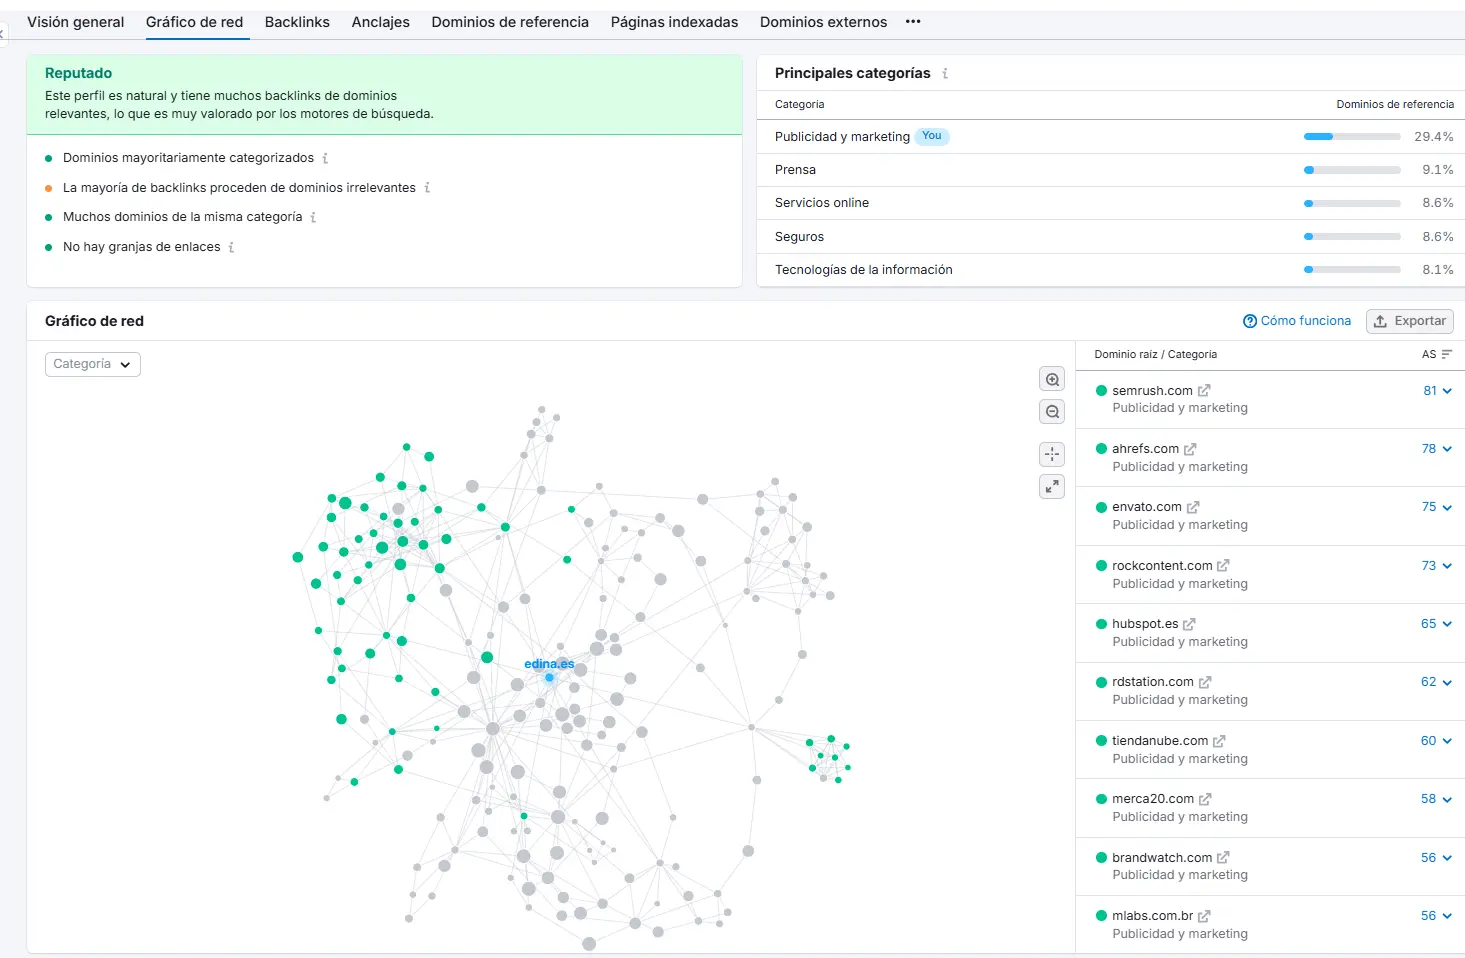Image resolution: width=1465 pixels, height=958 pixels.
Task: Expand the semrush.com row chevron
Action: (1447, 391)
